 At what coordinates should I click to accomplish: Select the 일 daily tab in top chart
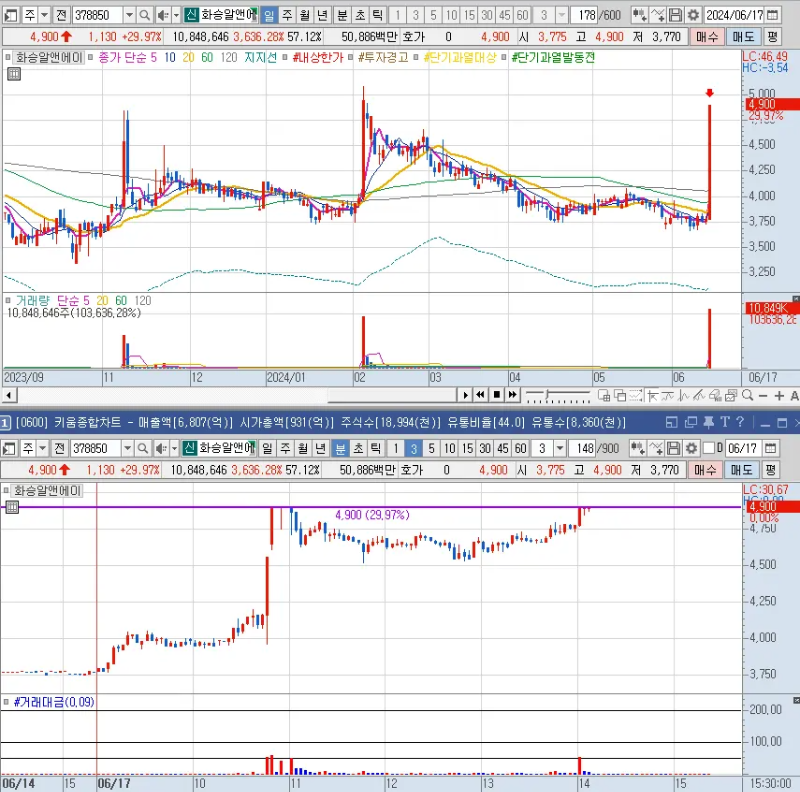tap(269, 15)
